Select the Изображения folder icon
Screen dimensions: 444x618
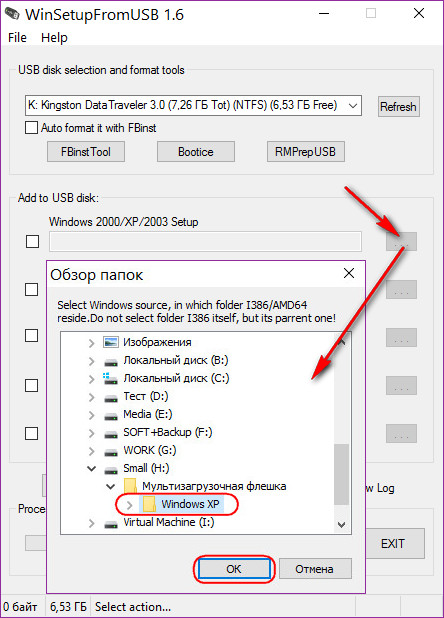tap(111, 342)
